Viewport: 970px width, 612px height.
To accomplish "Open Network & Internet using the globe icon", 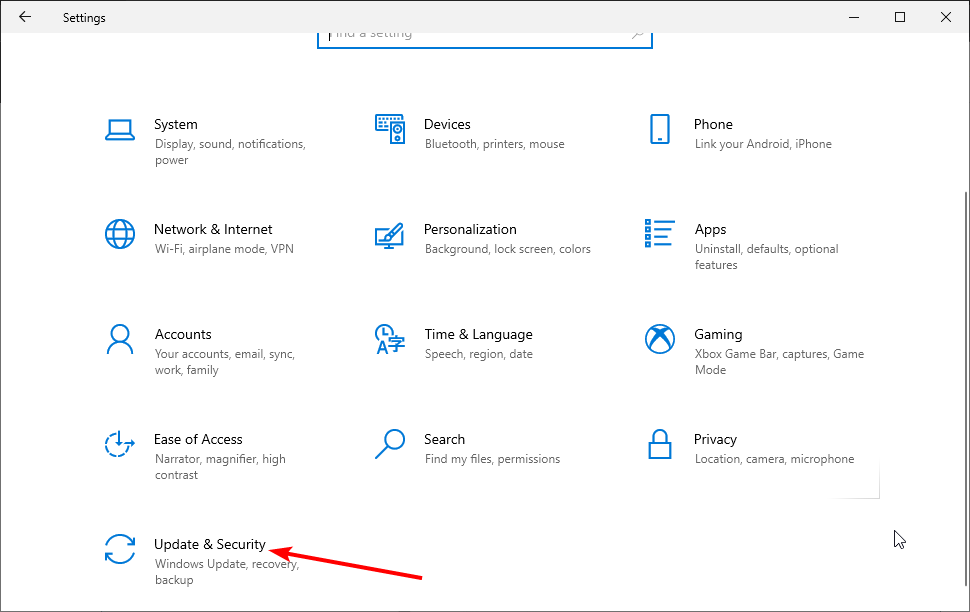I will pos(120,235).
